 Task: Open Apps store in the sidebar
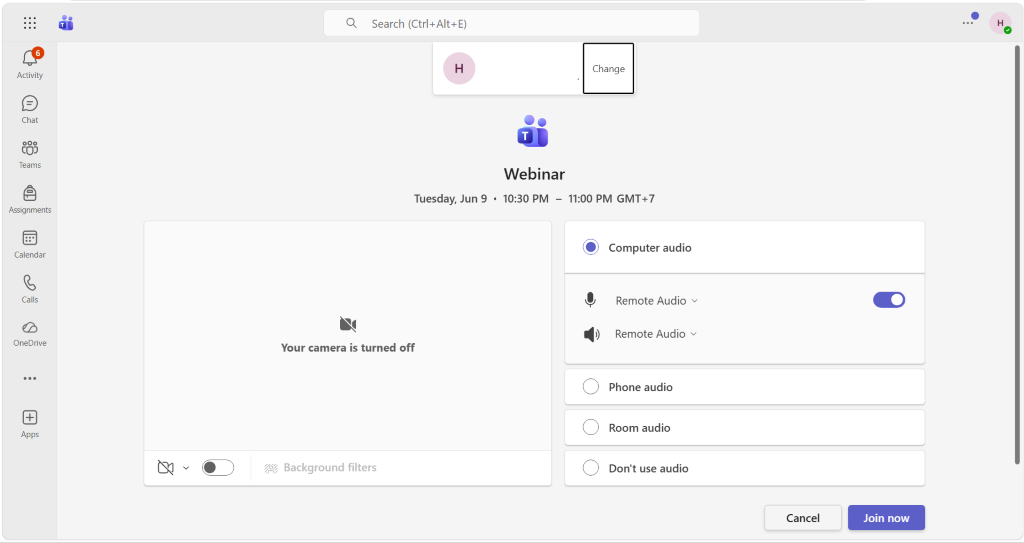click(30, 424)
